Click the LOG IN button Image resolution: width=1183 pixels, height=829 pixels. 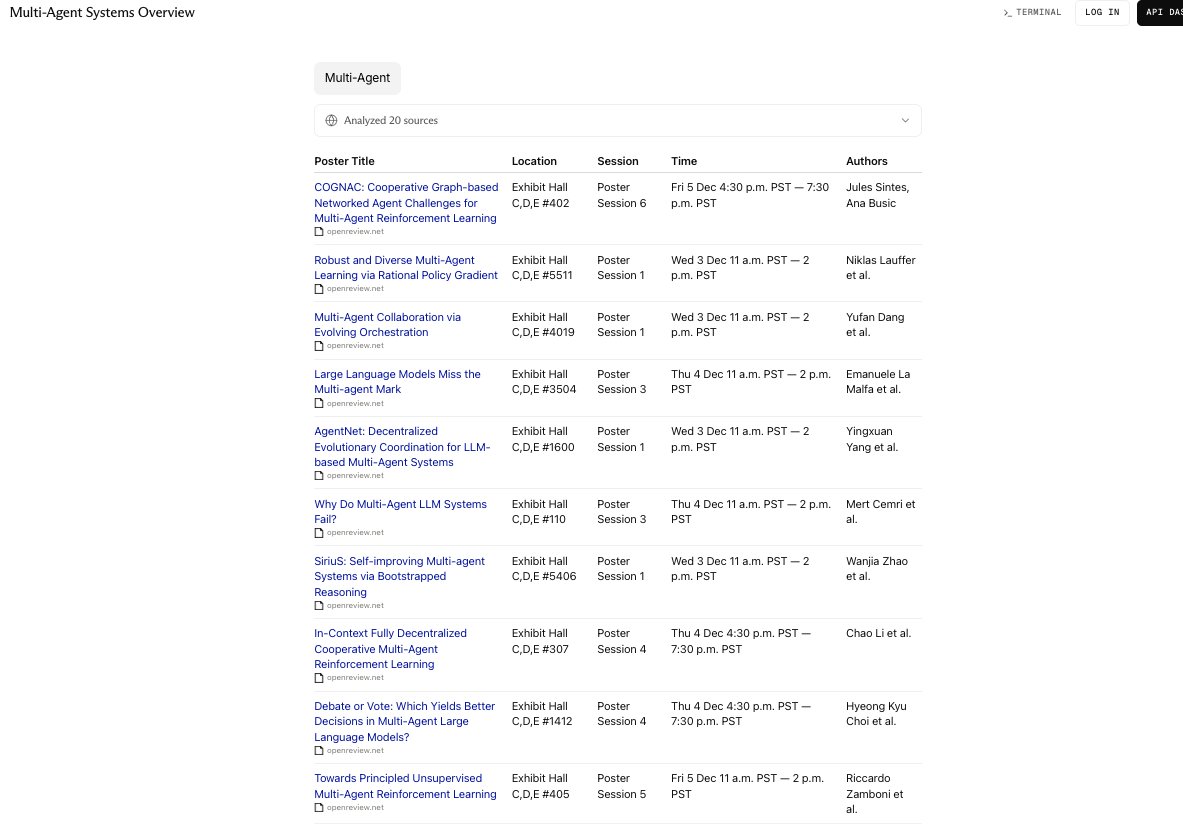tap(1102, 12)
